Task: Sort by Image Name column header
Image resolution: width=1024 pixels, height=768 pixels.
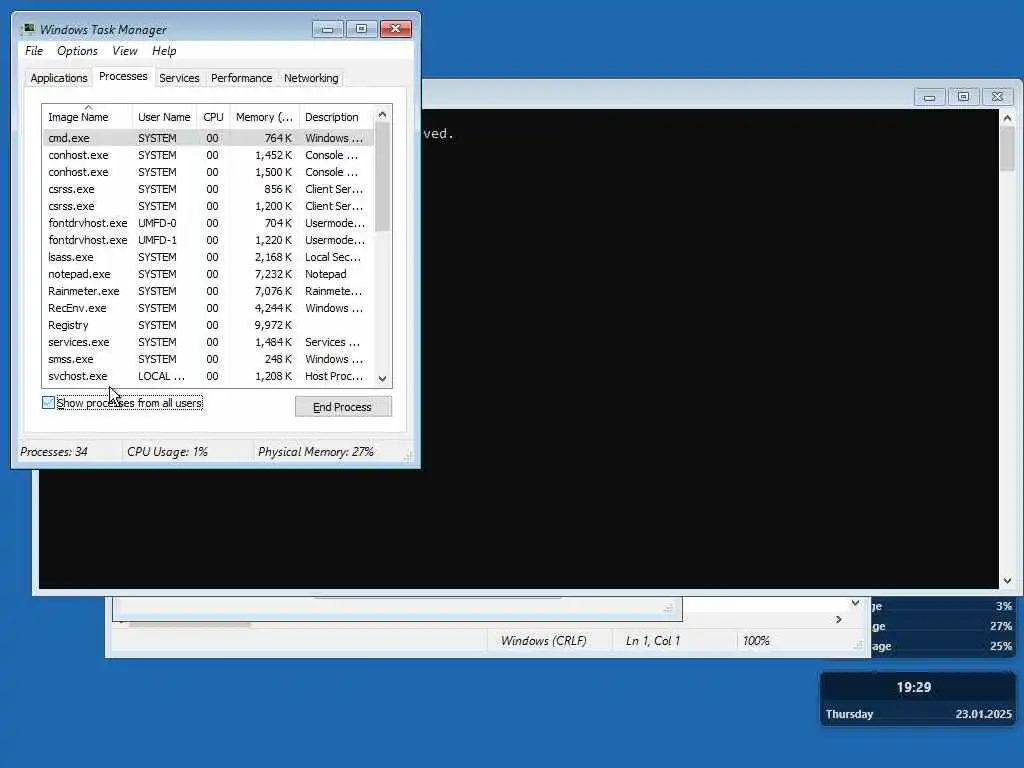Action: tap(87, 117)
